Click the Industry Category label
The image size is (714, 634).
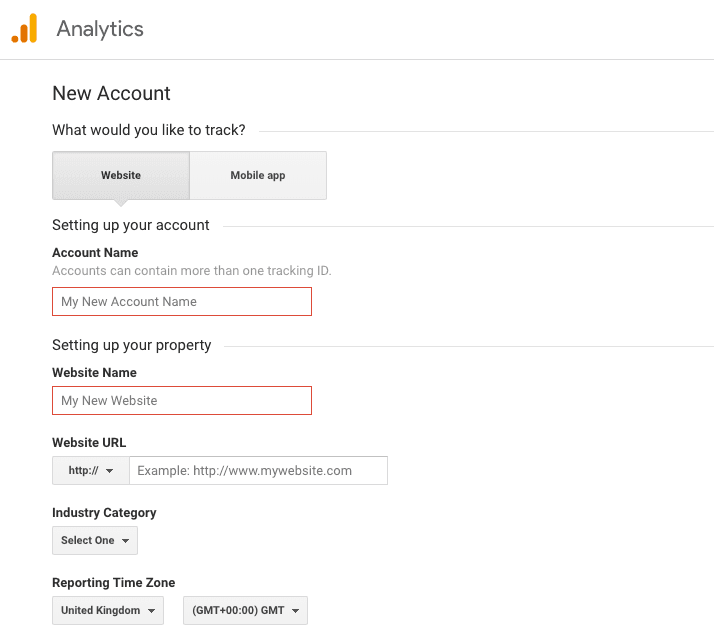pos(104,513)
